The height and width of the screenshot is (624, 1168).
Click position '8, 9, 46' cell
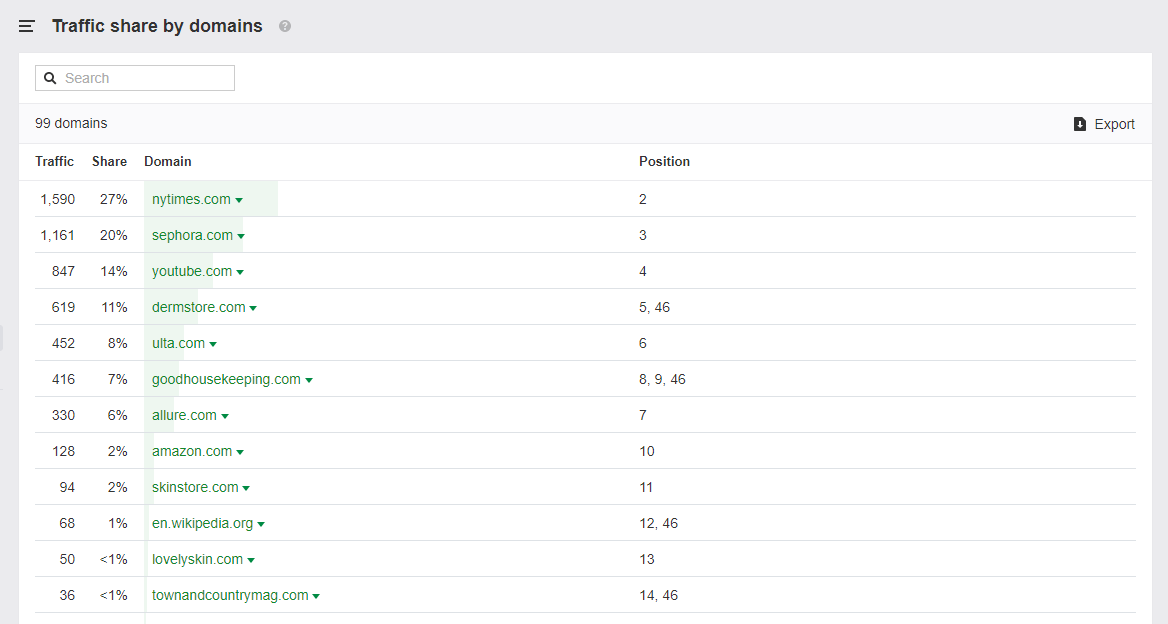662,379
